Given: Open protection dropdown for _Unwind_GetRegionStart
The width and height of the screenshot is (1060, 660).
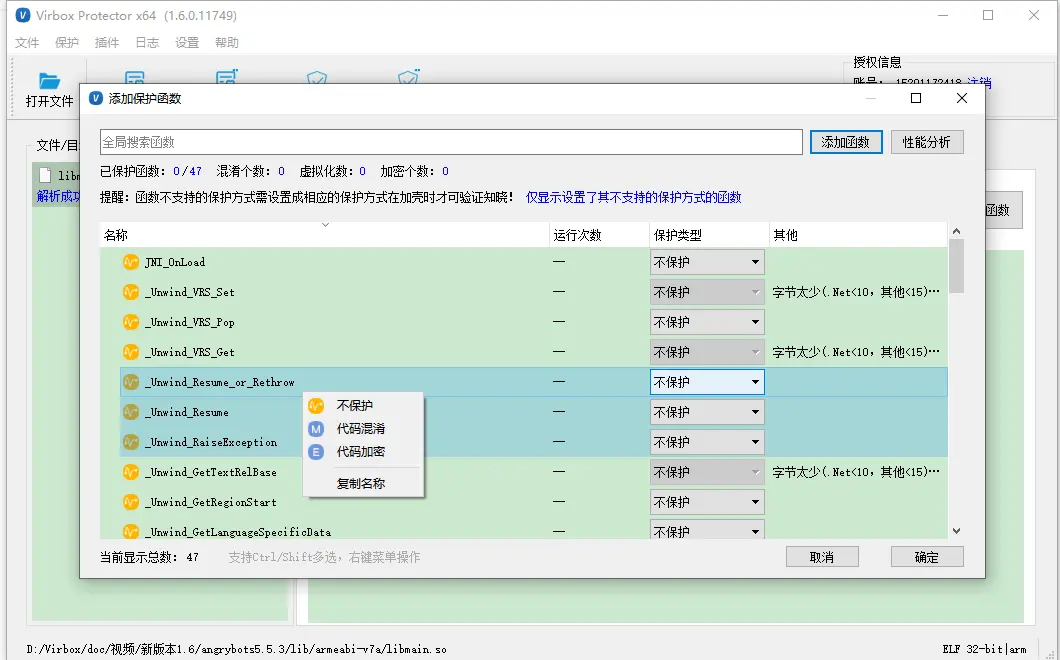Looking at the screenshot, I should click(707, 502).
